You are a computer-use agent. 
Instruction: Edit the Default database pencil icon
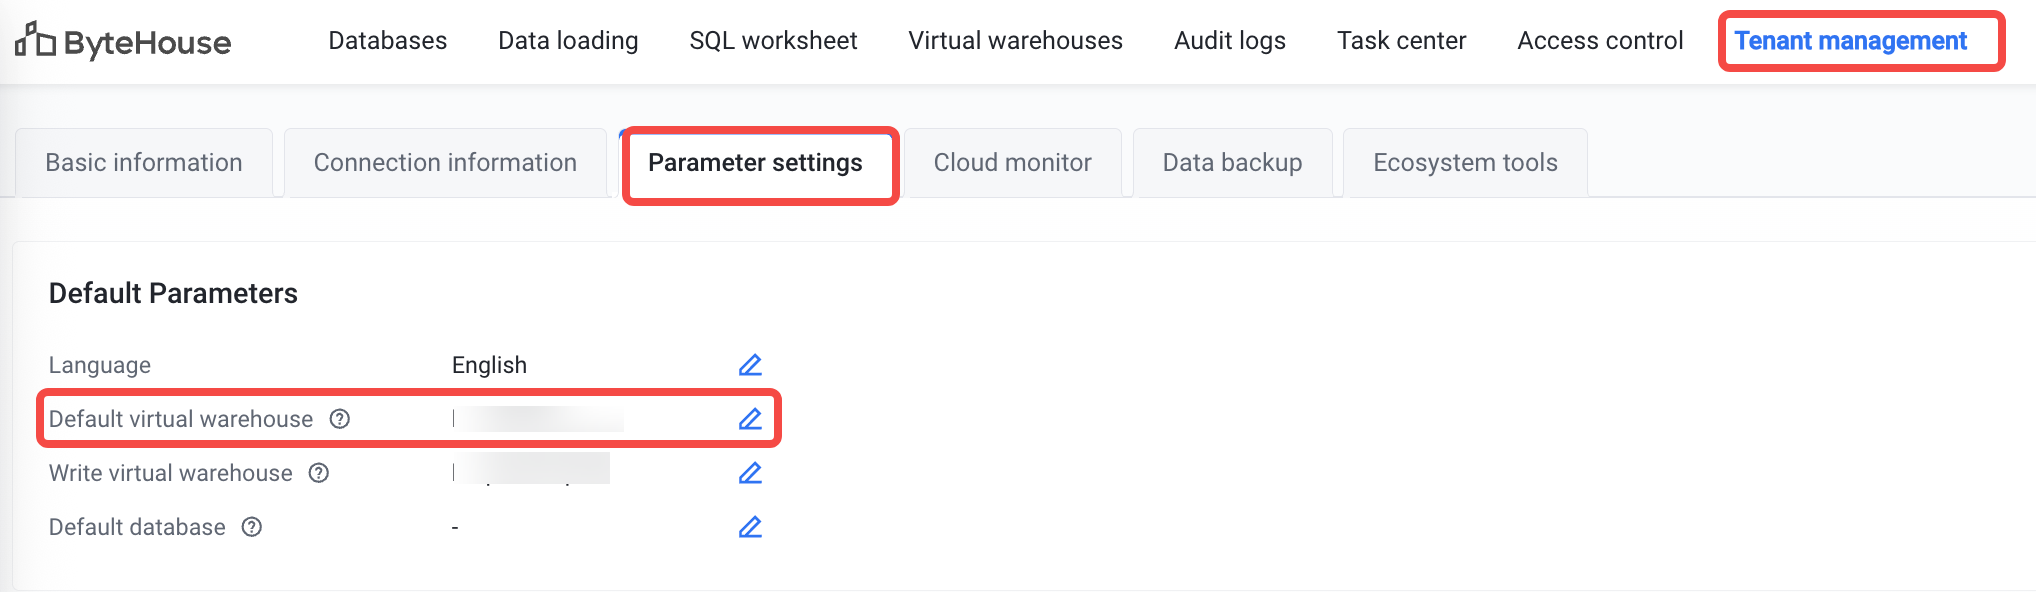pyautogui.click(x=750, y=527)
